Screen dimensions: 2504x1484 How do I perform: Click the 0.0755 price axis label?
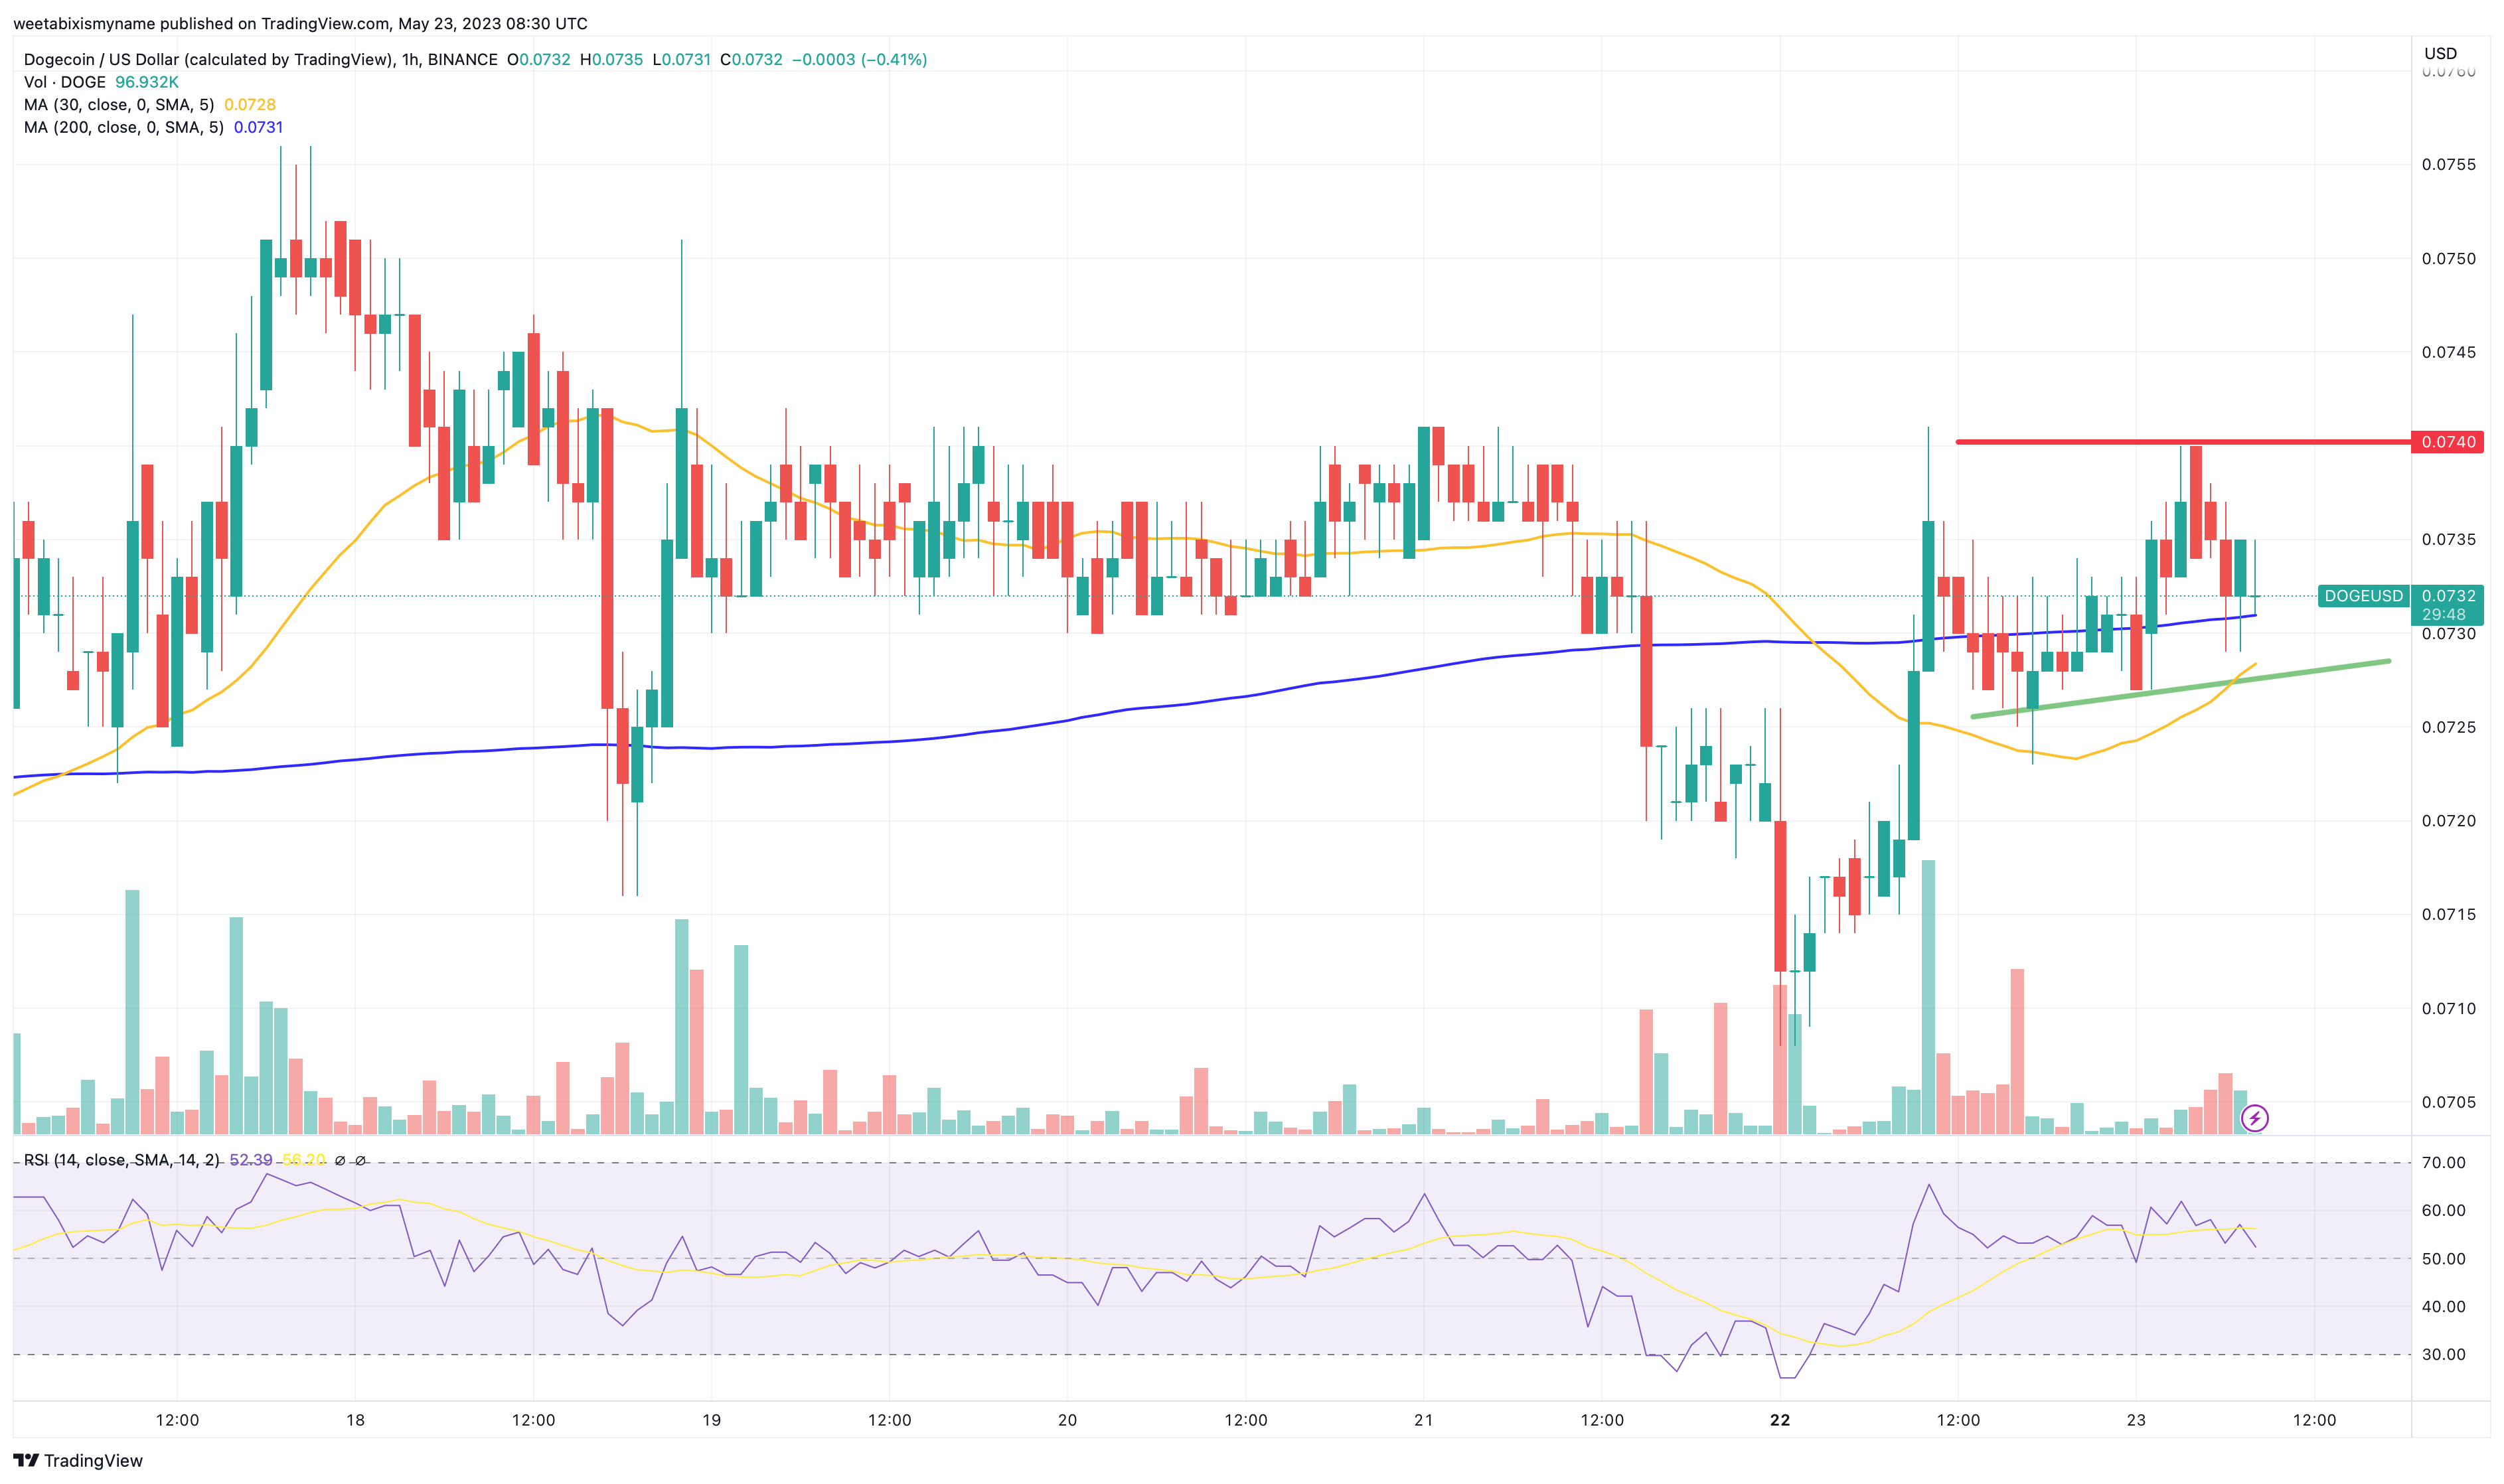tap(2449, 165)
